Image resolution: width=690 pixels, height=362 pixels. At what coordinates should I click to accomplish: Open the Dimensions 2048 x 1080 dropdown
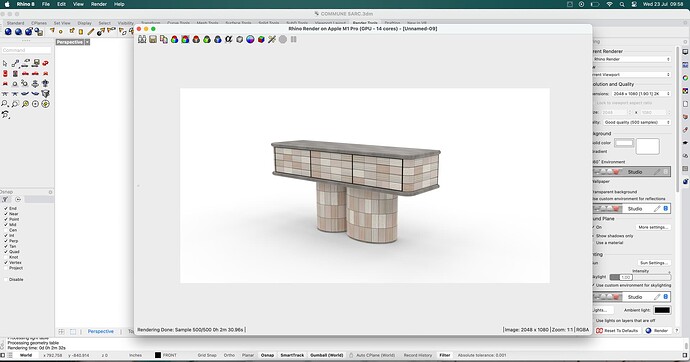tap(641, 94)
